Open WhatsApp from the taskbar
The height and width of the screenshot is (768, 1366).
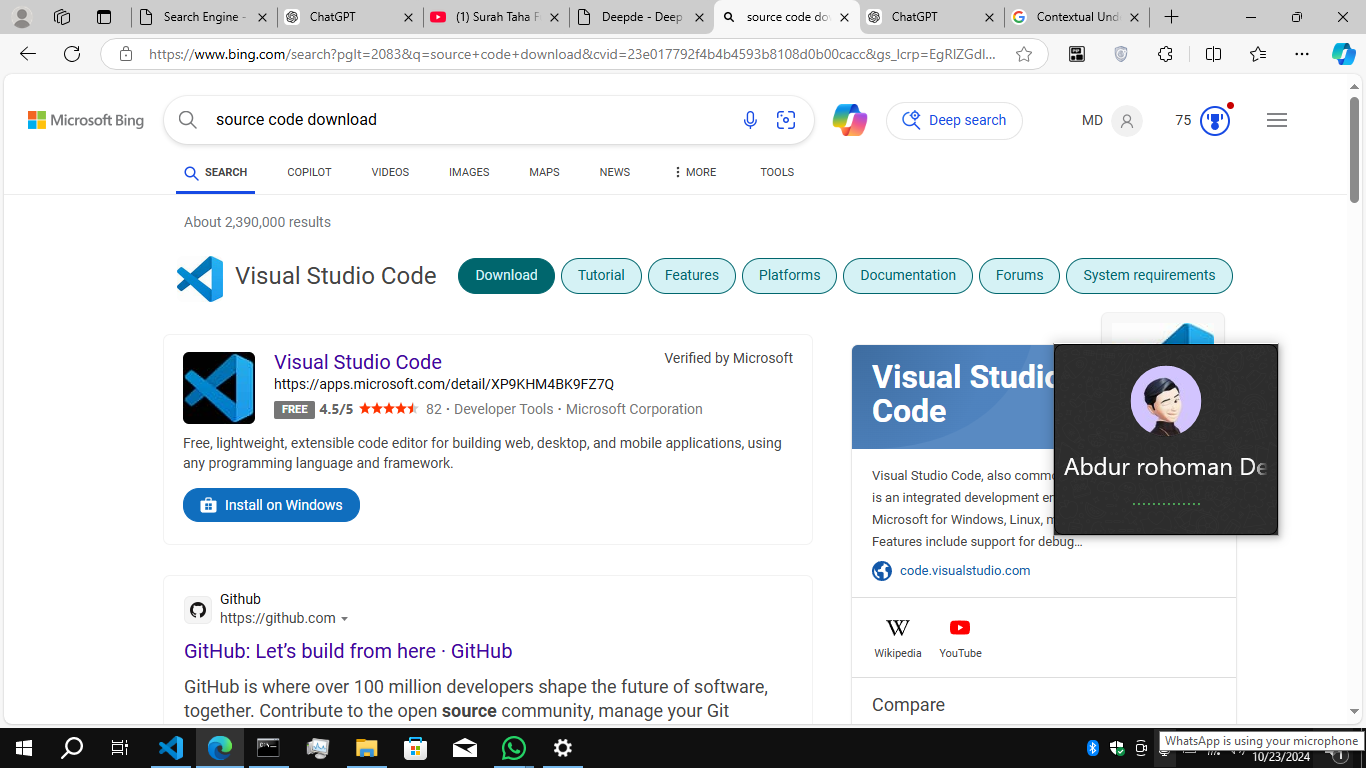click(x=513, y=748)
